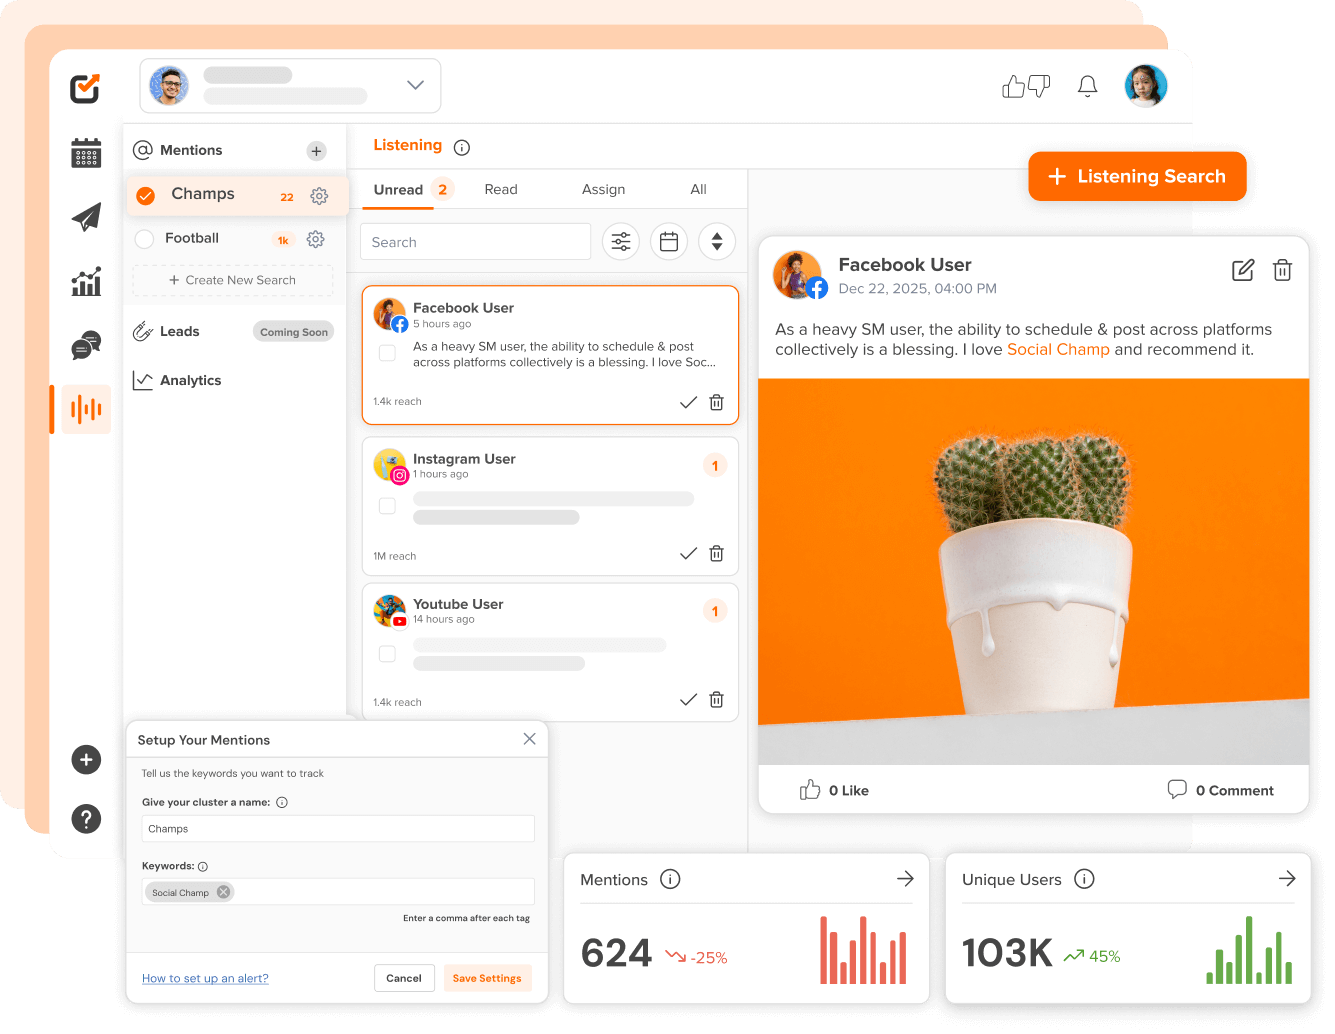
Task: Open the cactus image in the post
Action: pos(1034,571)
